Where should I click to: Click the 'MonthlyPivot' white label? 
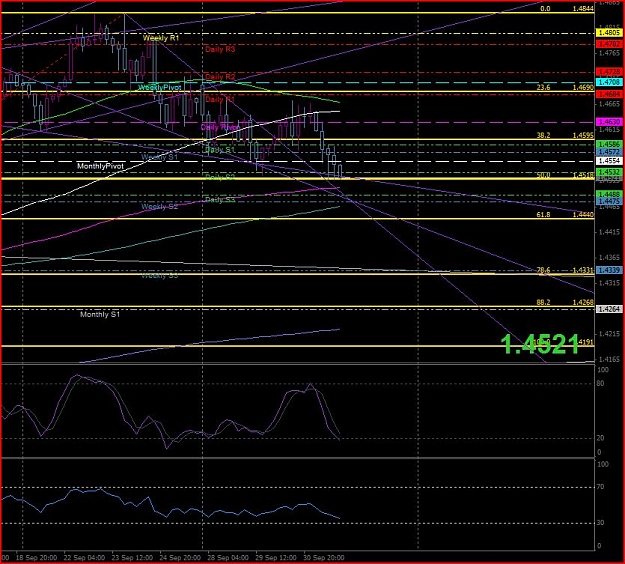100,166
